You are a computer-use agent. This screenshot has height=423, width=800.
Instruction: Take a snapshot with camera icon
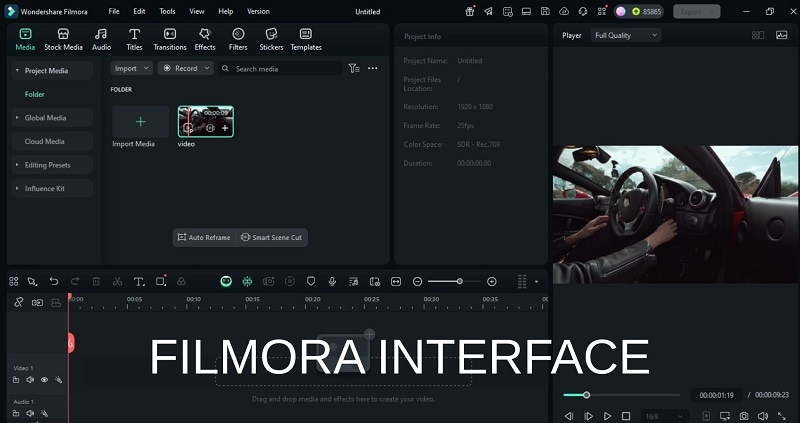pyautogui.click(x=744, y=416)
